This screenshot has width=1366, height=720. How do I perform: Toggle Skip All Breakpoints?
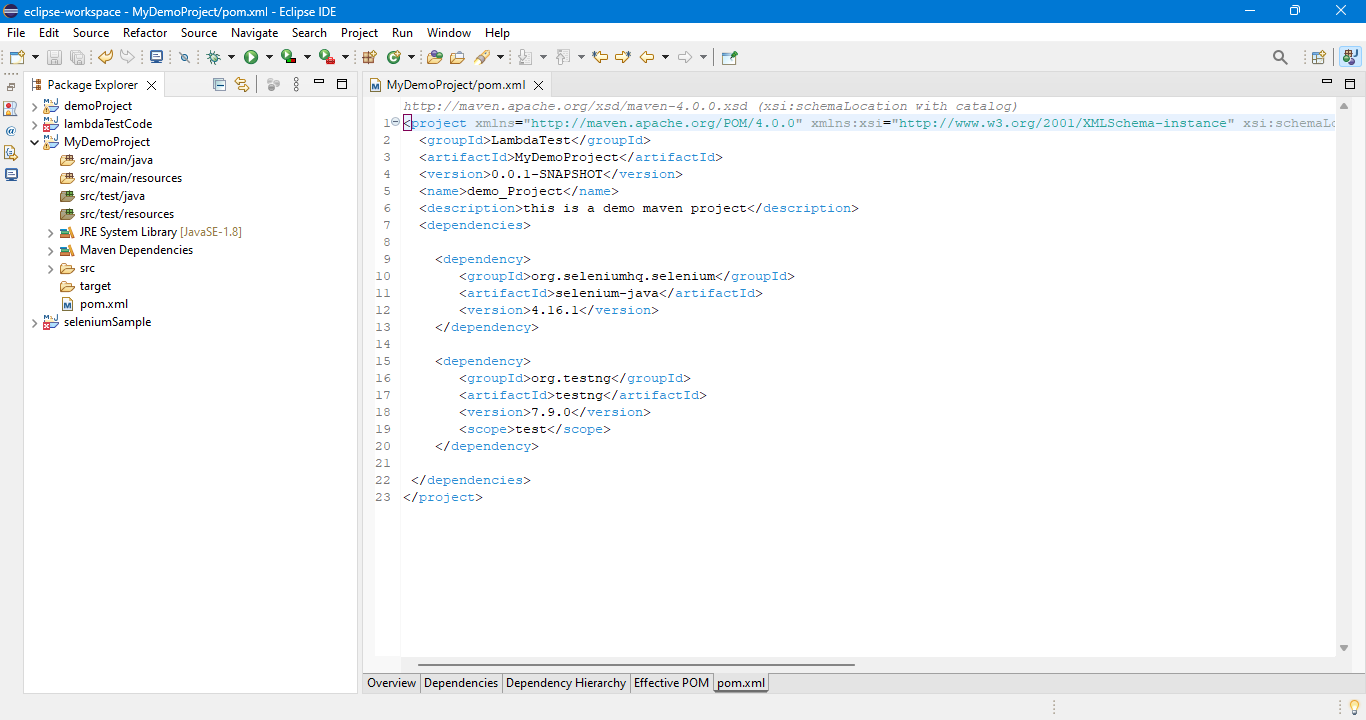pos(184,57)
